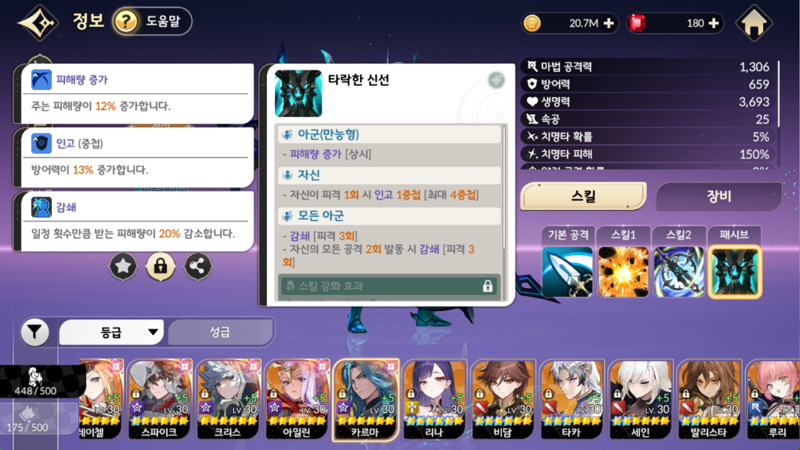Go to the home screen icon
The image size is (800, 450).
point(754,23)
